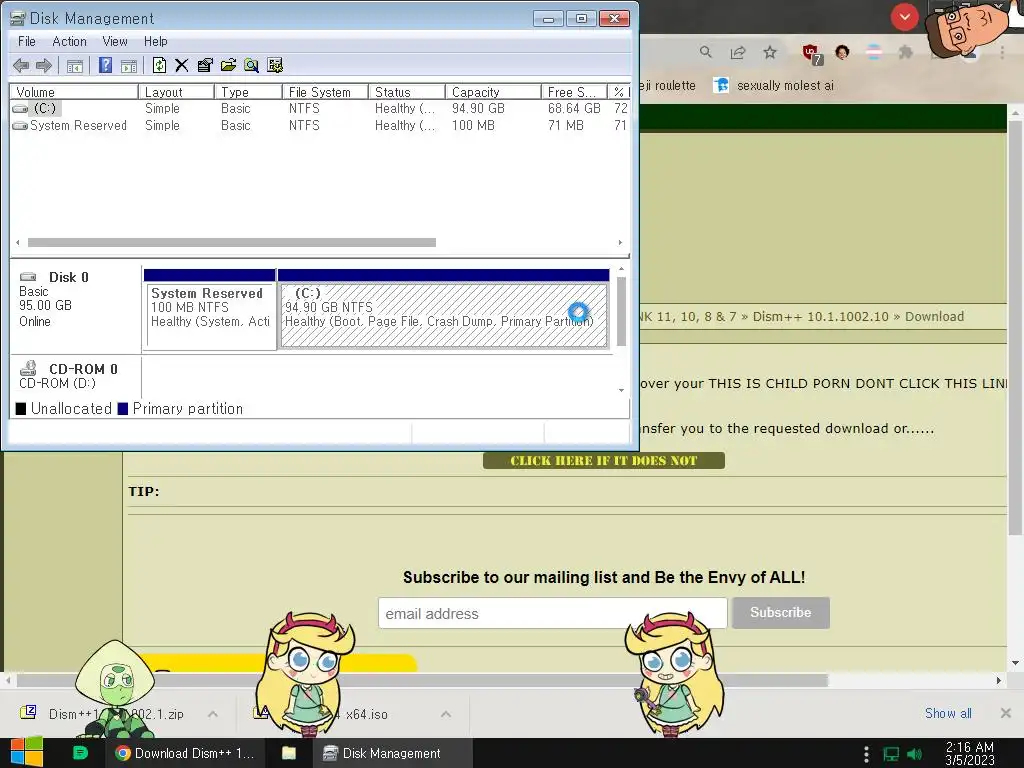Screen dimensions: 1024x768
Task: Sort by the Status column header
Action: click(407, 92)
